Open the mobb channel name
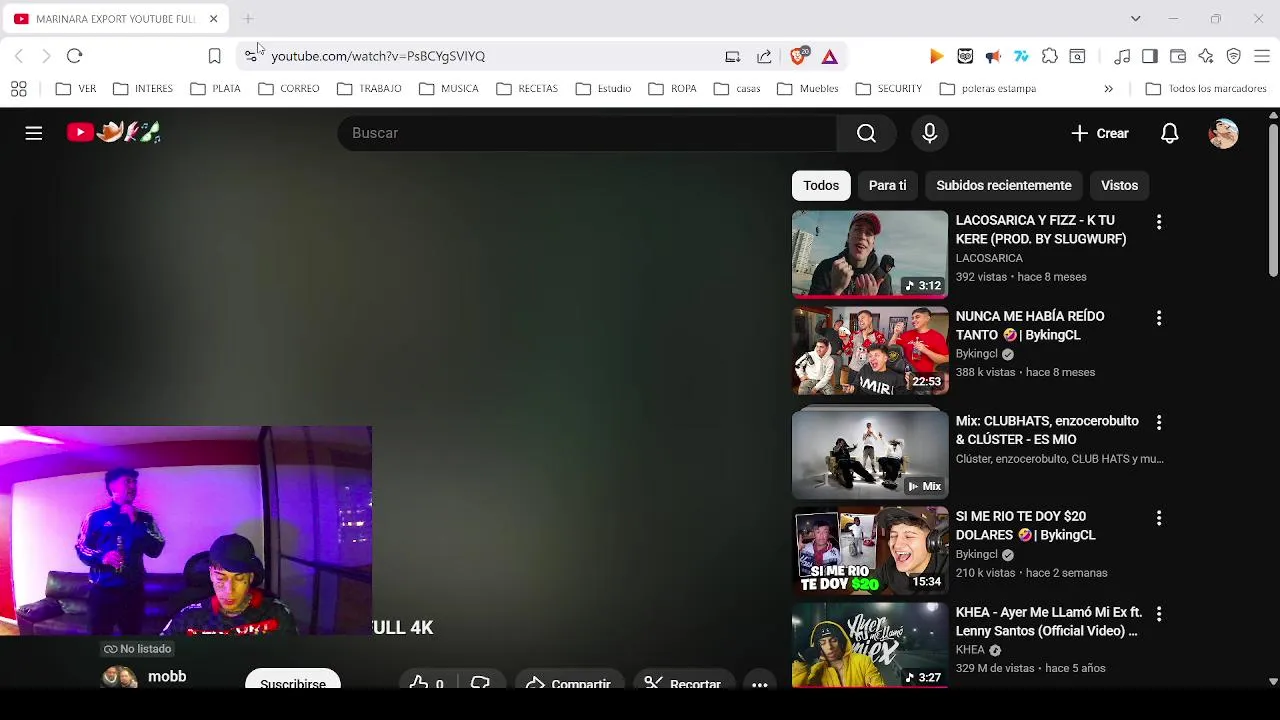Viewport: 1280px width, 720px height. tap(167, 677)
